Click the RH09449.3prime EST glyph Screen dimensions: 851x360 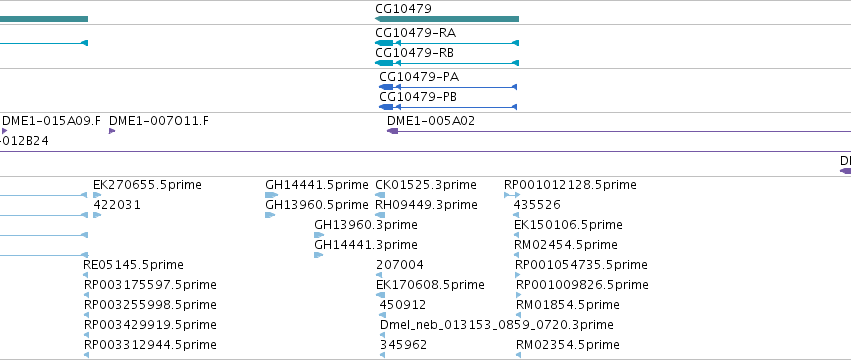380,215
